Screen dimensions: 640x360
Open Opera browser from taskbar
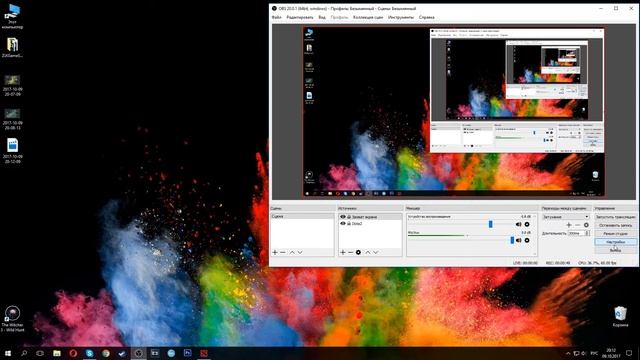[73, 353]
